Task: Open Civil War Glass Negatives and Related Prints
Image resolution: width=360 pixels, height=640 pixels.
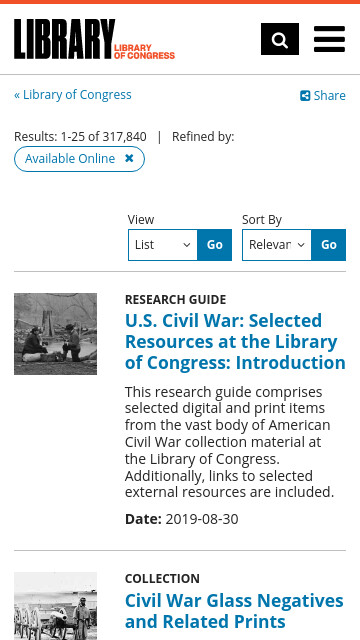Action: pyautogui.click(x=234, y=611)
